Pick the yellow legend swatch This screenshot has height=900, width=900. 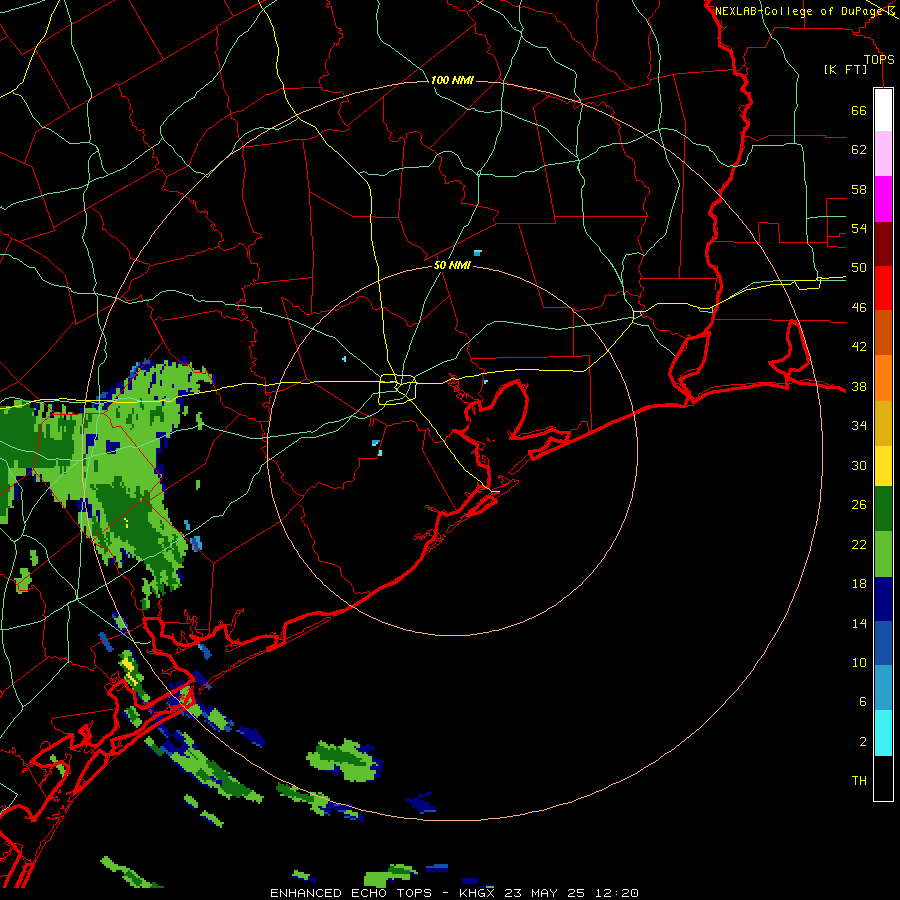point(883,465)
